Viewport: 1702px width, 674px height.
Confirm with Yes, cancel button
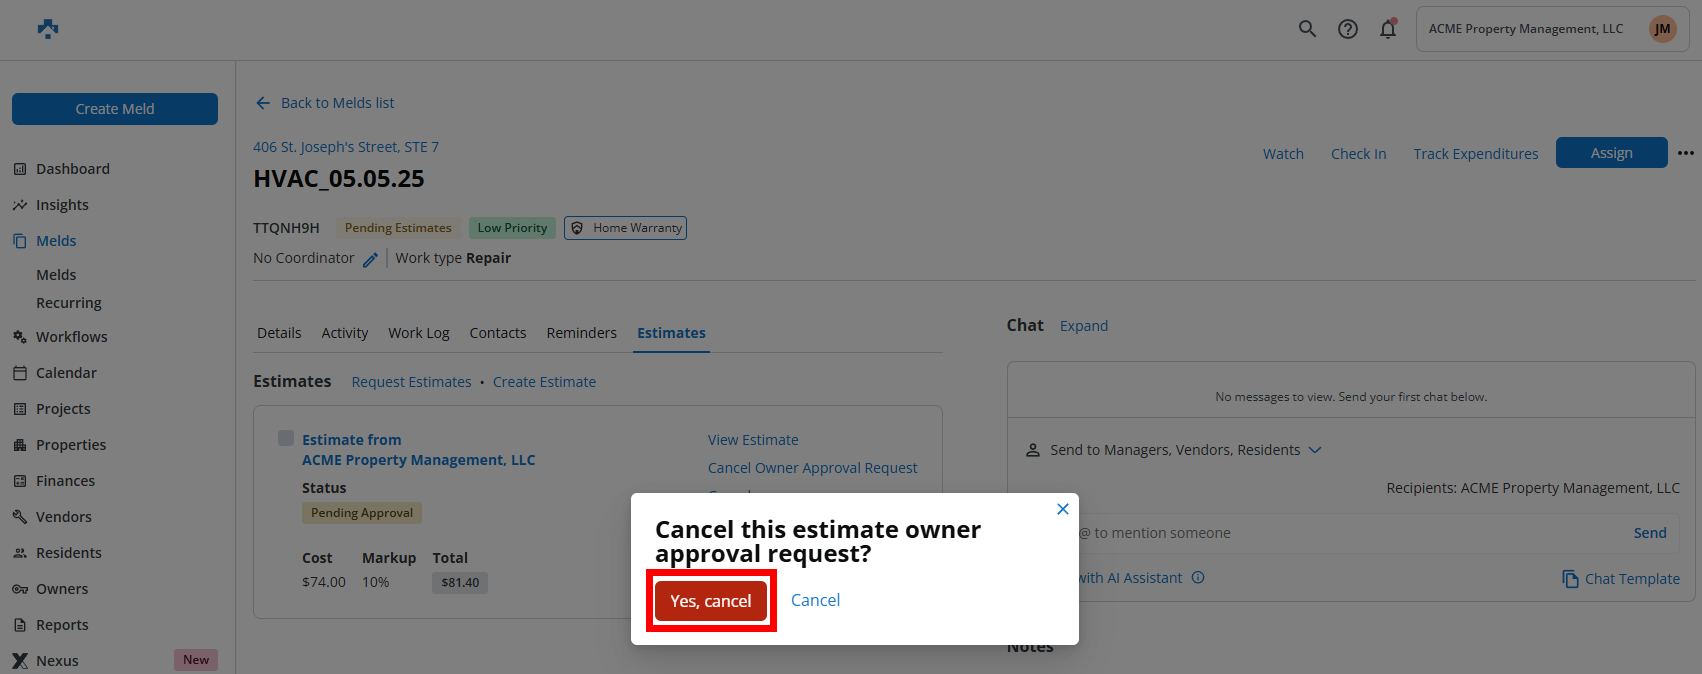[710, 601]
